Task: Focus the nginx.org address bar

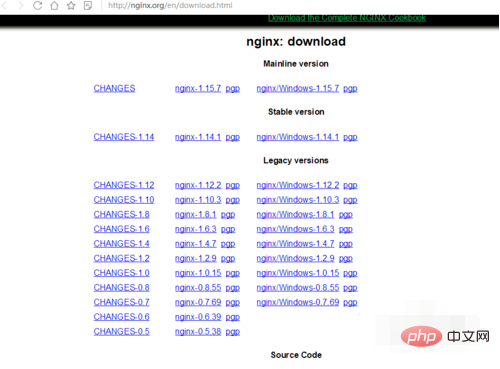Action: (x=170, y=5)
